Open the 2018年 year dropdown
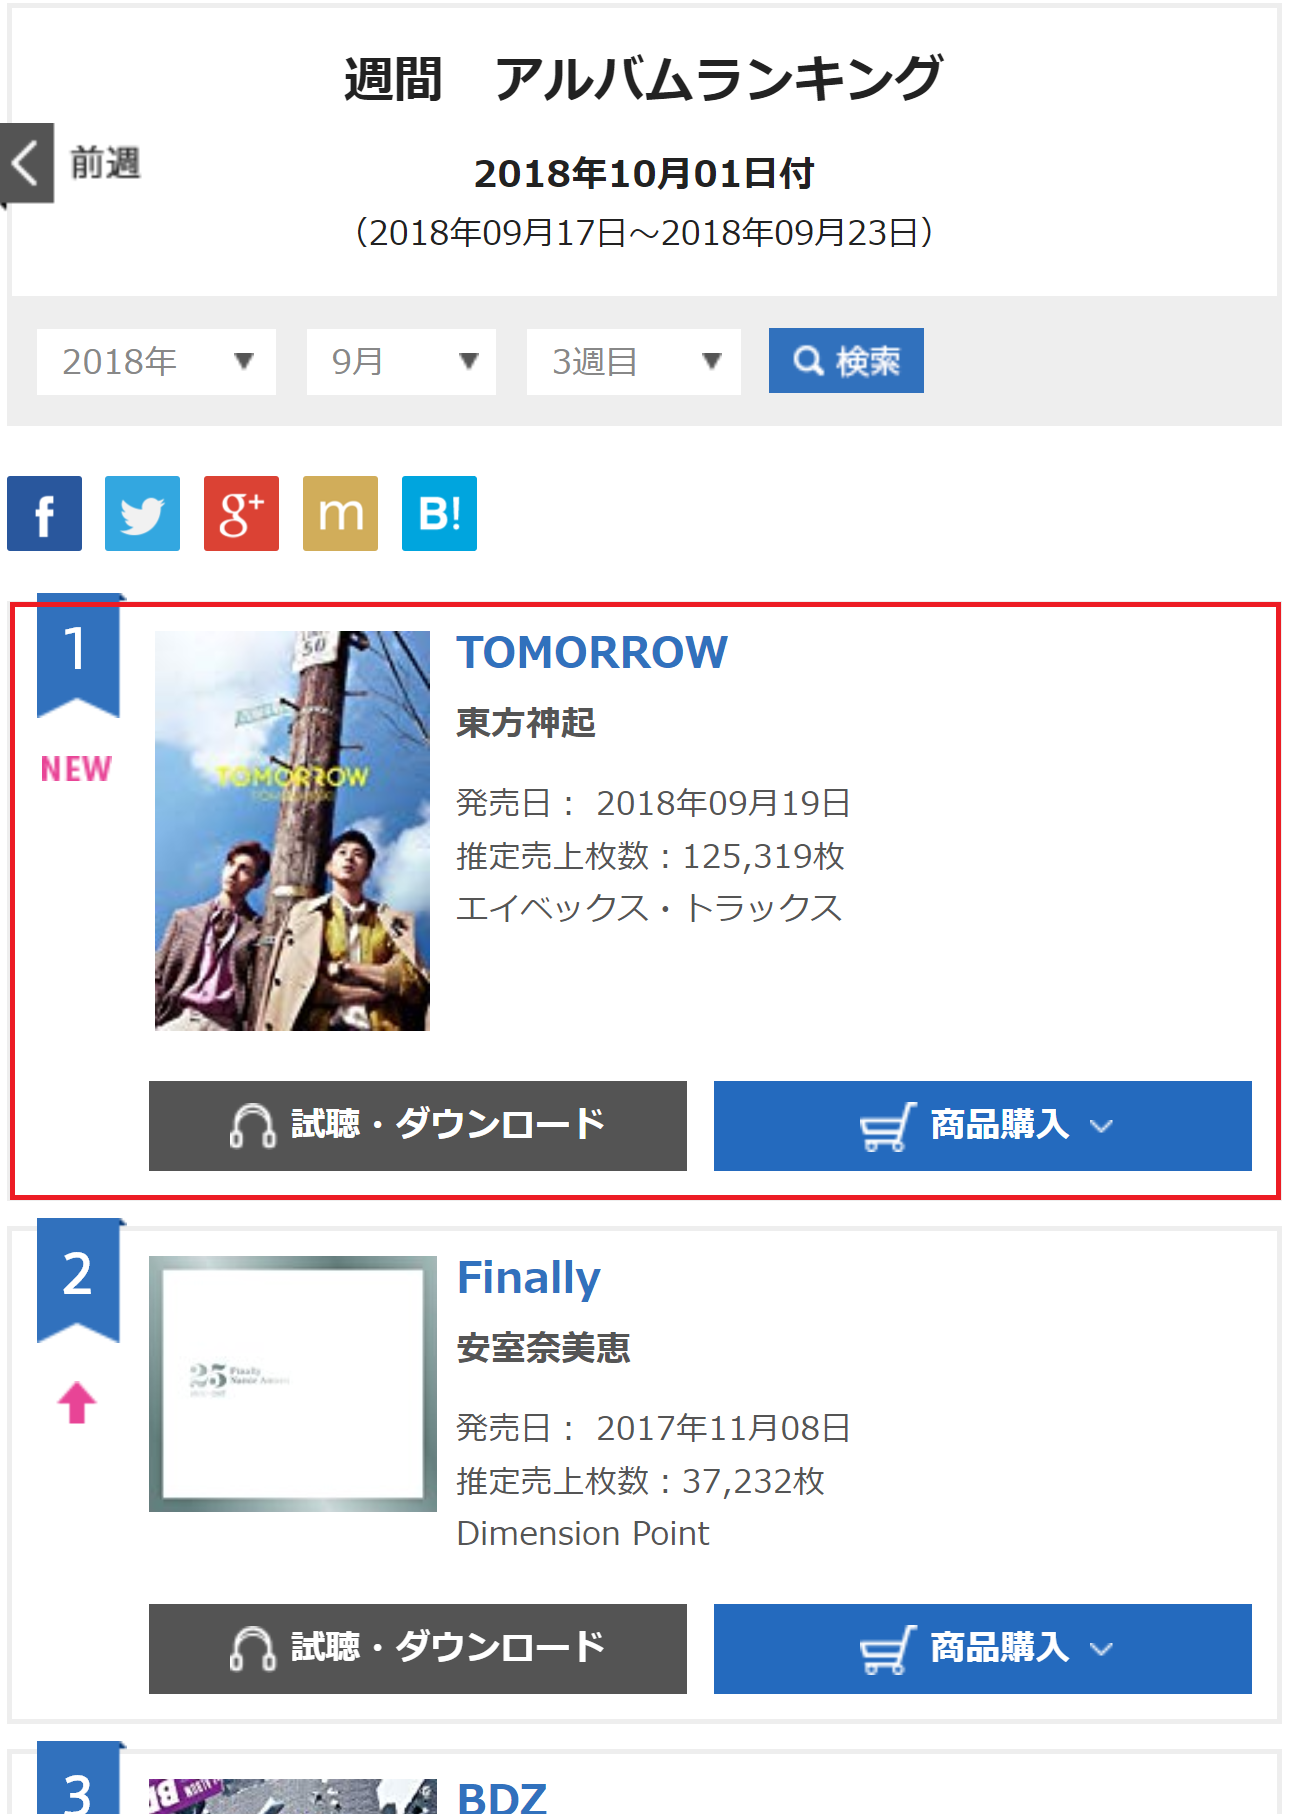This screenshot has width=1299, height=1814. click(156, 362)
